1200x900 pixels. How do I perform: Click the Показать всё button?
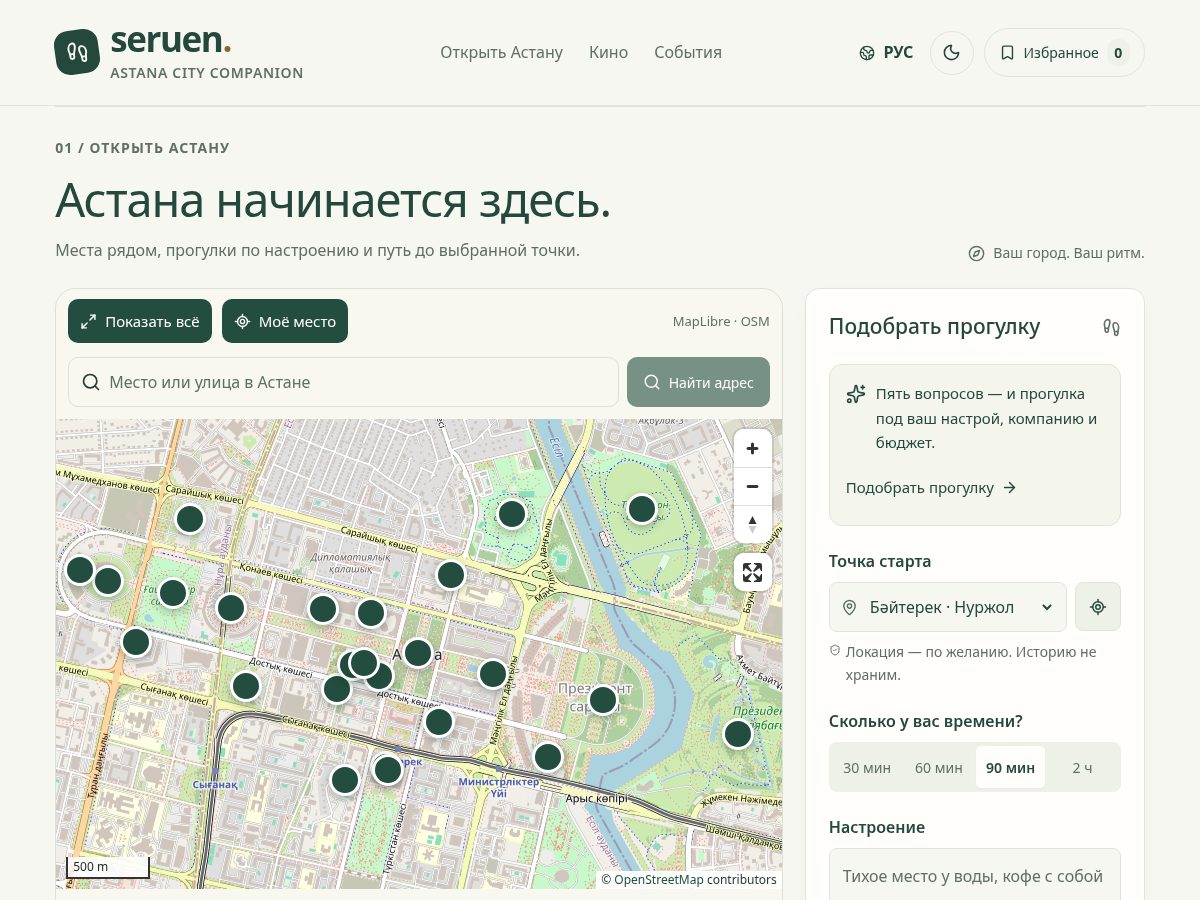point(140,321)
